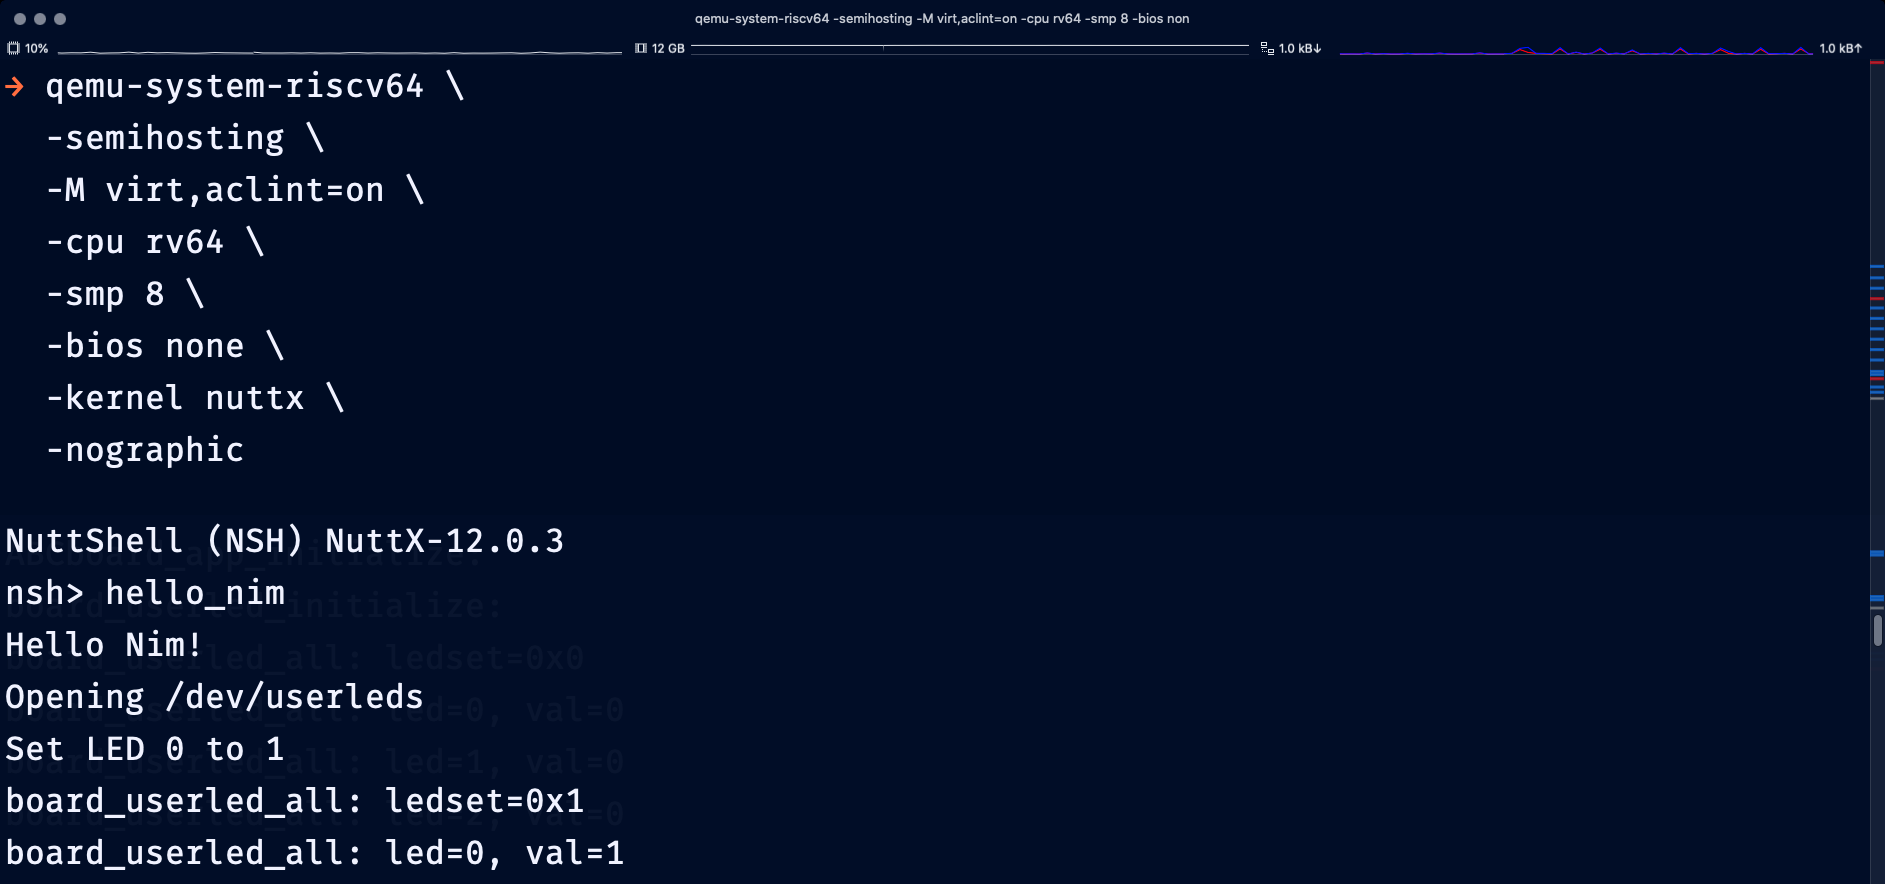Click the Opening /dev/userleds line
This screenshot has width=1885, height=884.
[215, 697]
